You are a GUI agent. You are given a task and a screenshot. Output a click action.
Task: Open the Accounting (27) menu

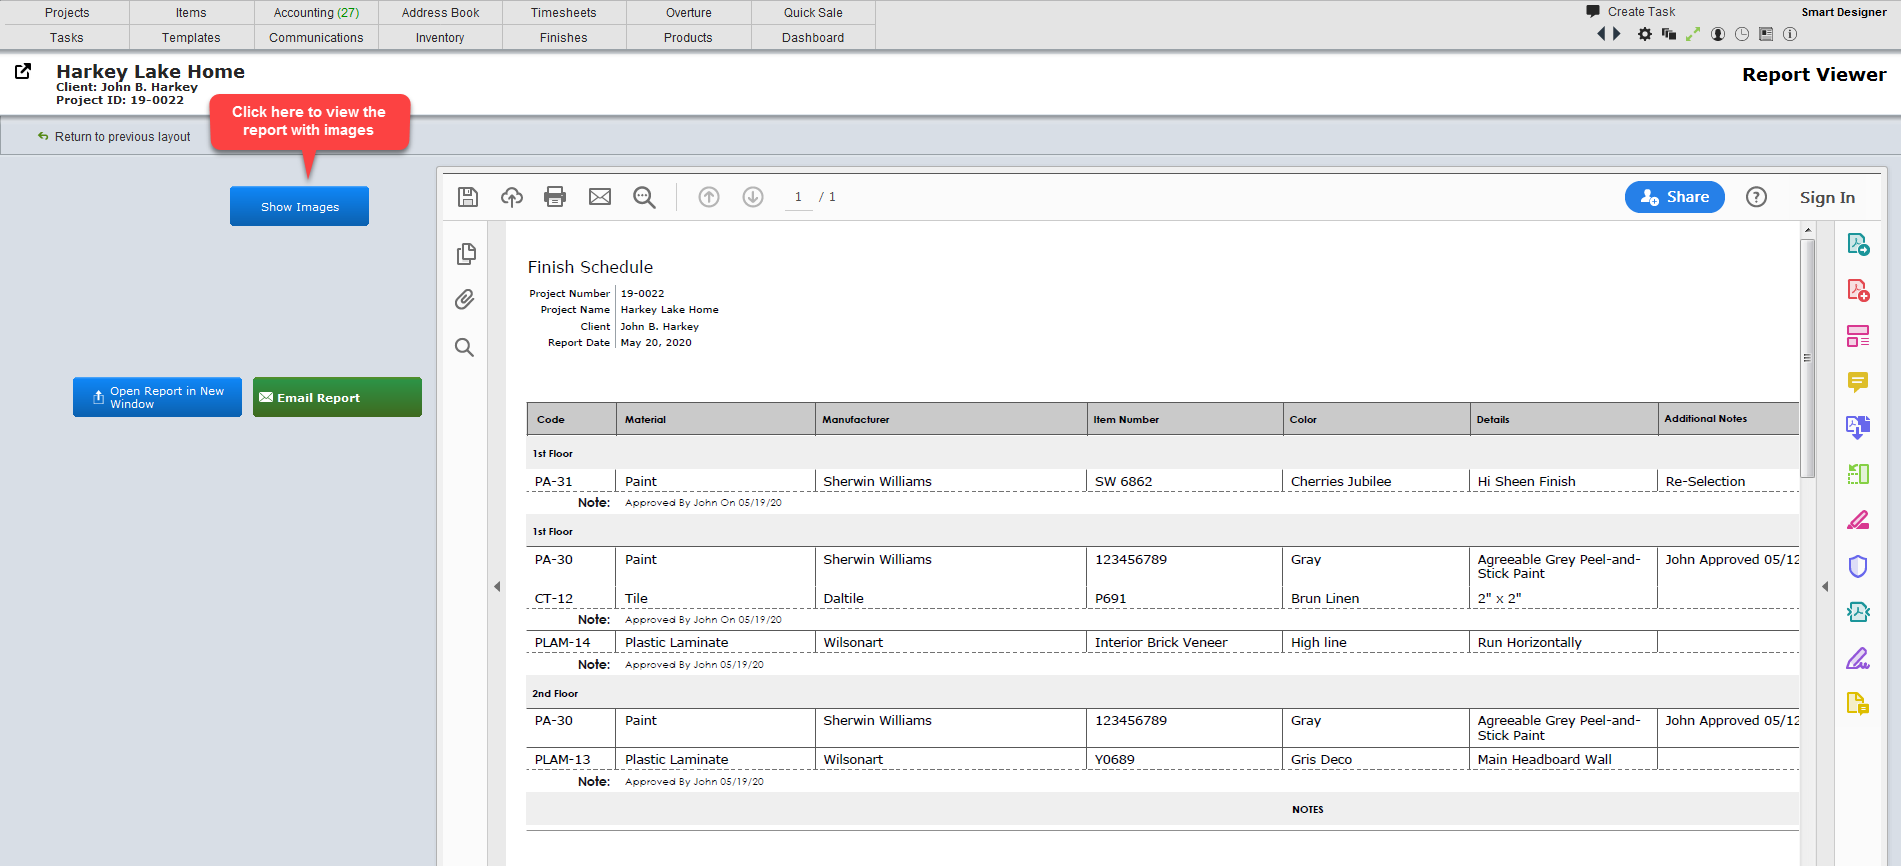(316, 13)
